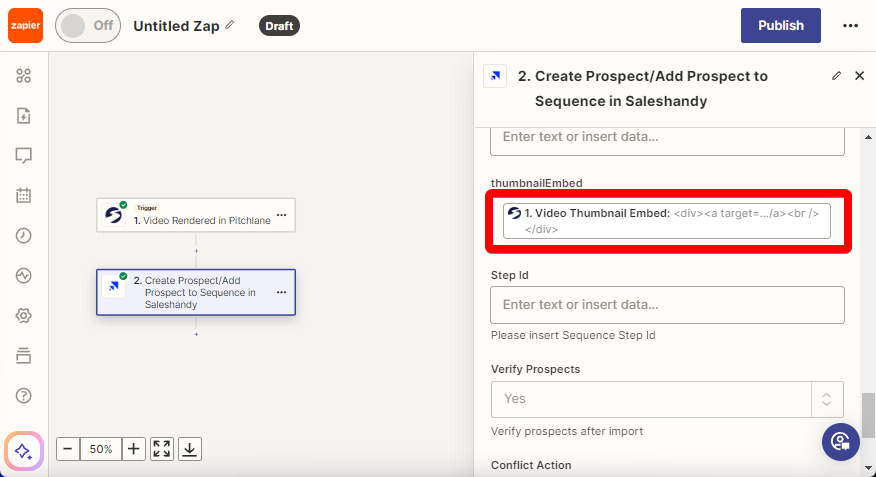876x477 pixels.
Task: Open the Zapier home logo
Action: coord(25,26)
